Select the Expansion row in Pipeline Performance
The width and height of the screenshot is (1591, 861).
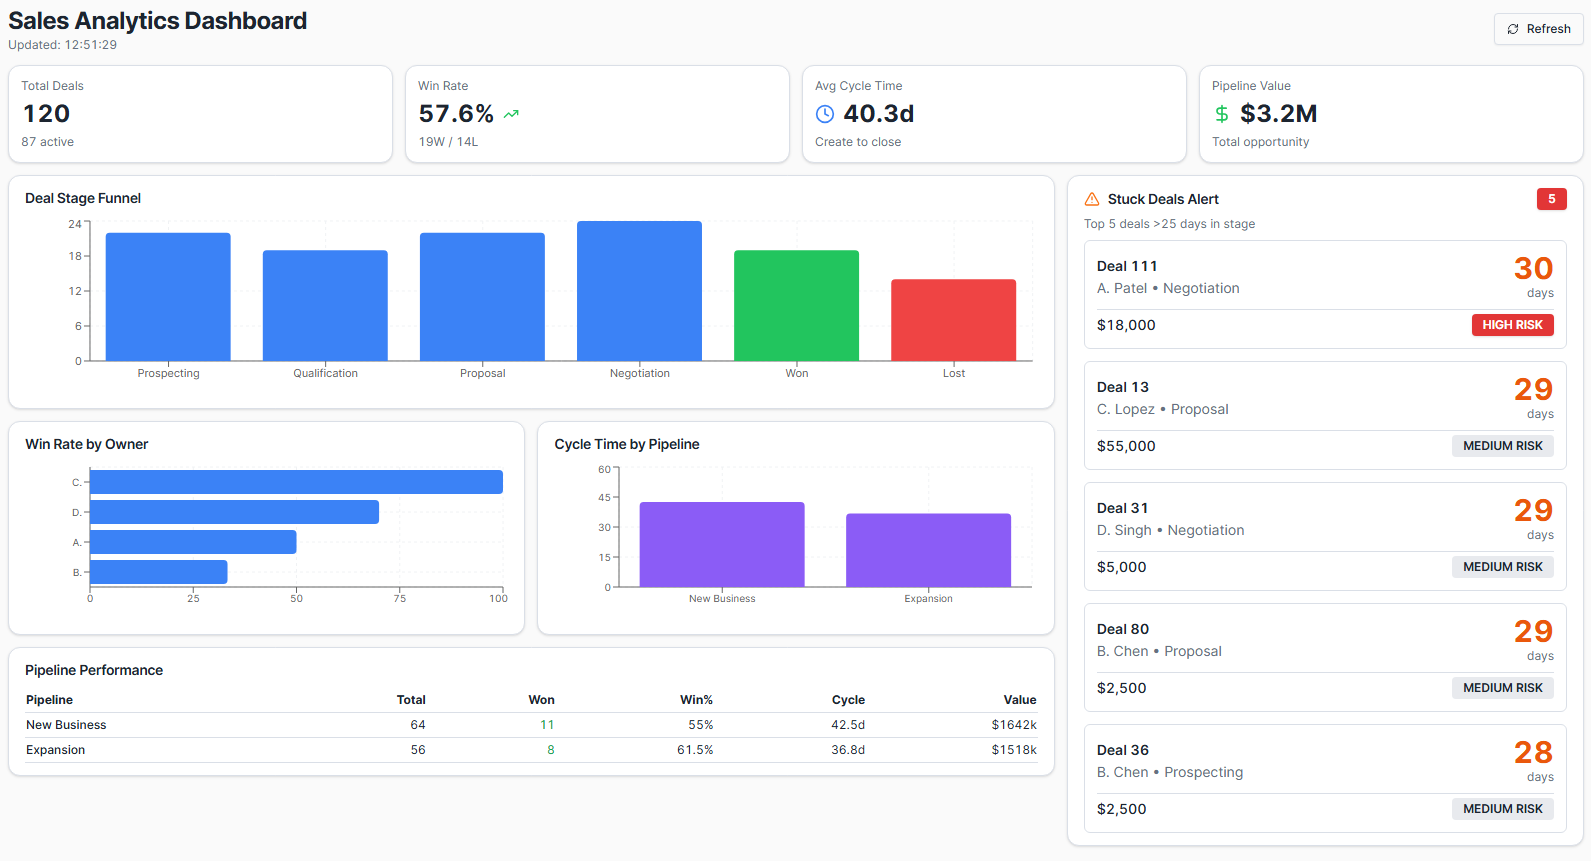click(x=531, y=750)
